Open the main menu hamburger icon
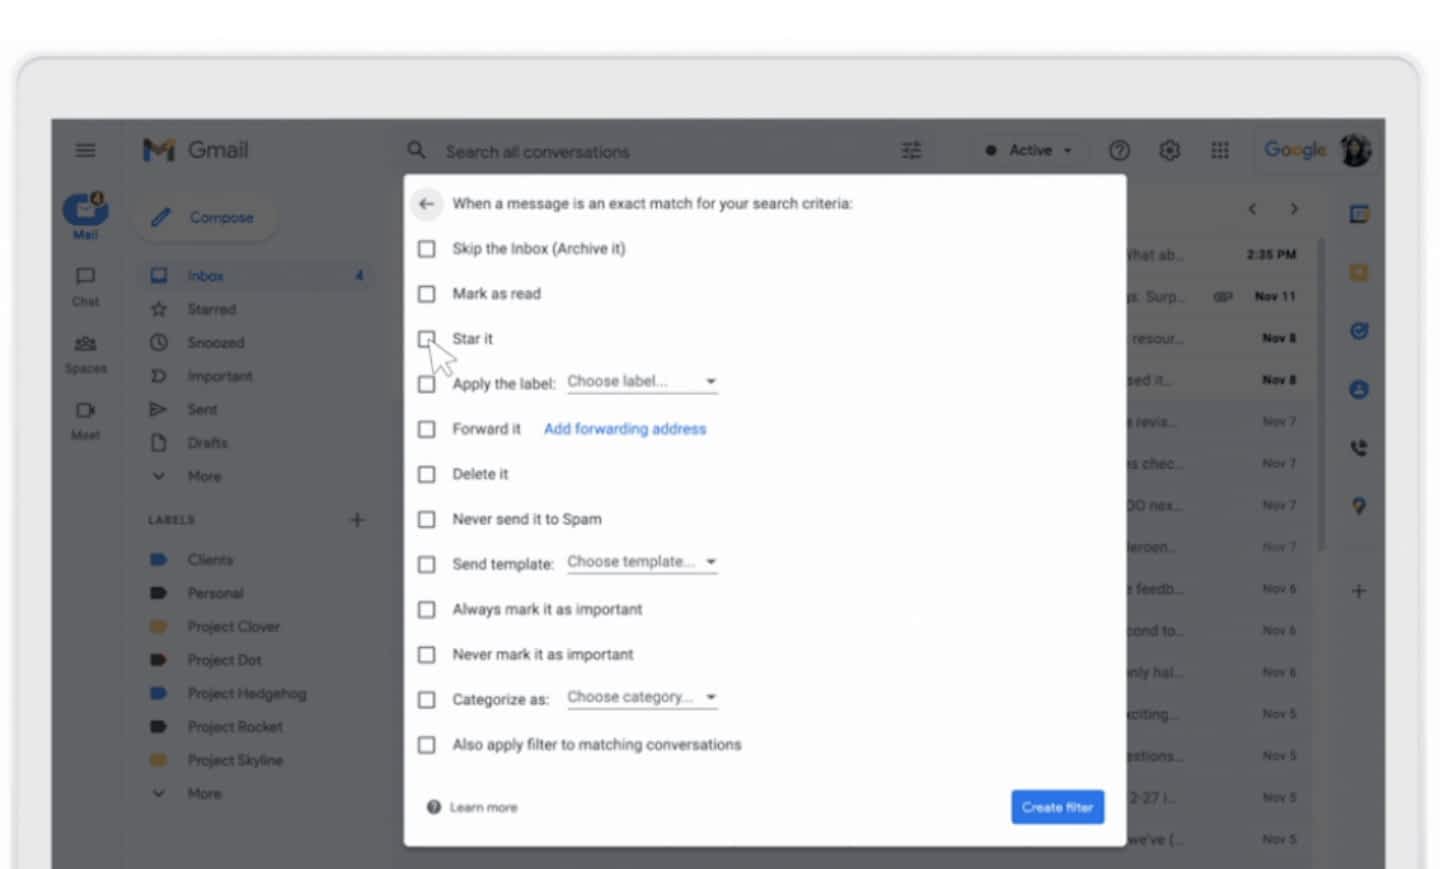Screen dimensions: 1440x869 86,150
